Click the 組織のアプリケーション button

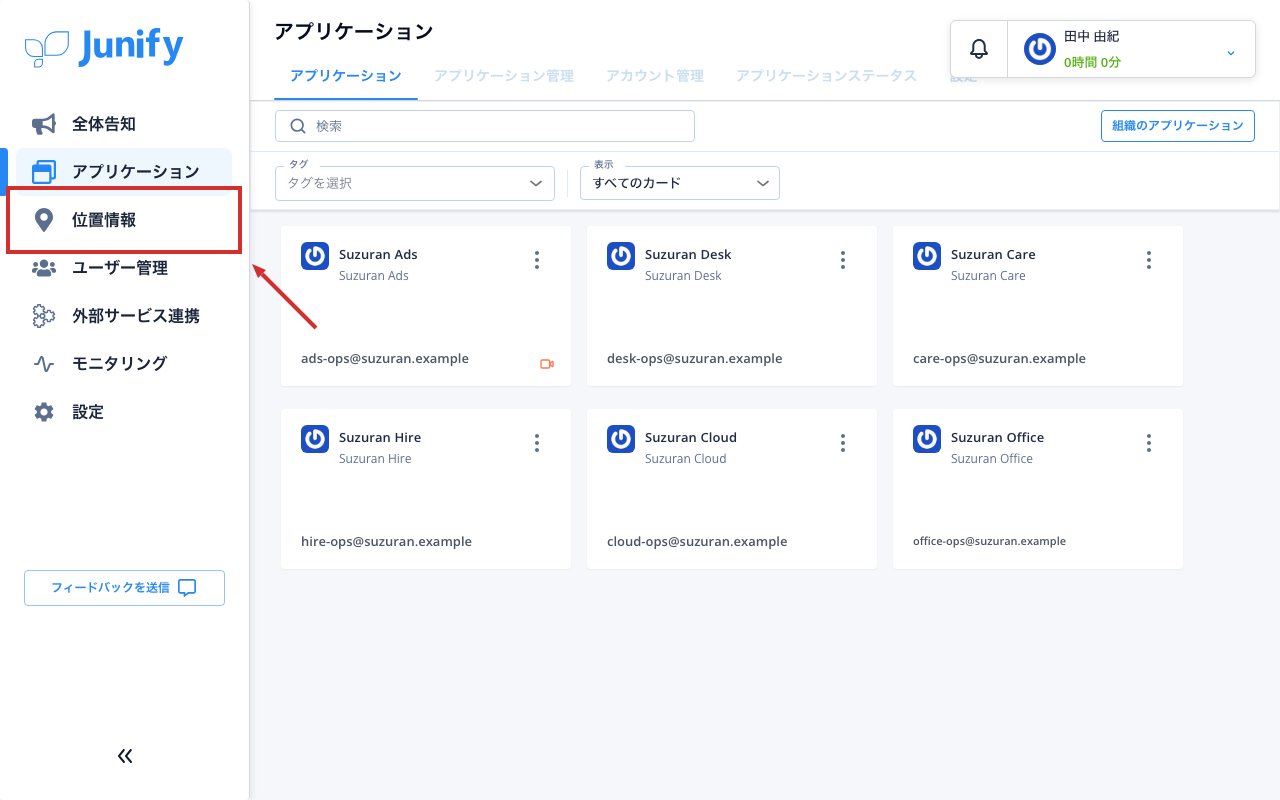click(1178, 126)
